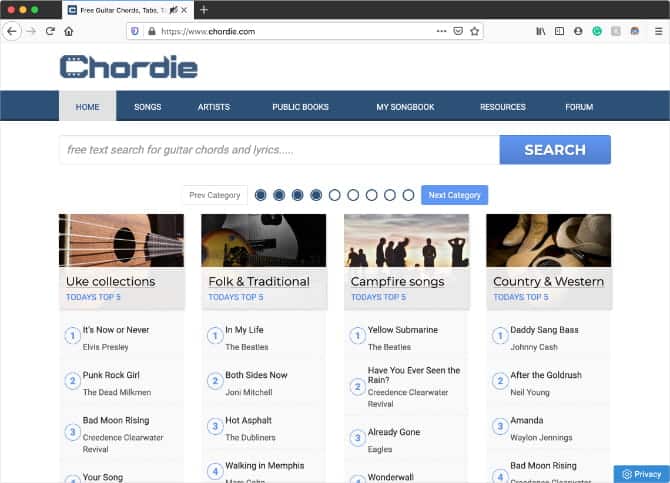Image resolution: width=670 pixels, height=483 pixels.
Task: Open the Folk & Traditional heading link
Action: click(259, 281)
